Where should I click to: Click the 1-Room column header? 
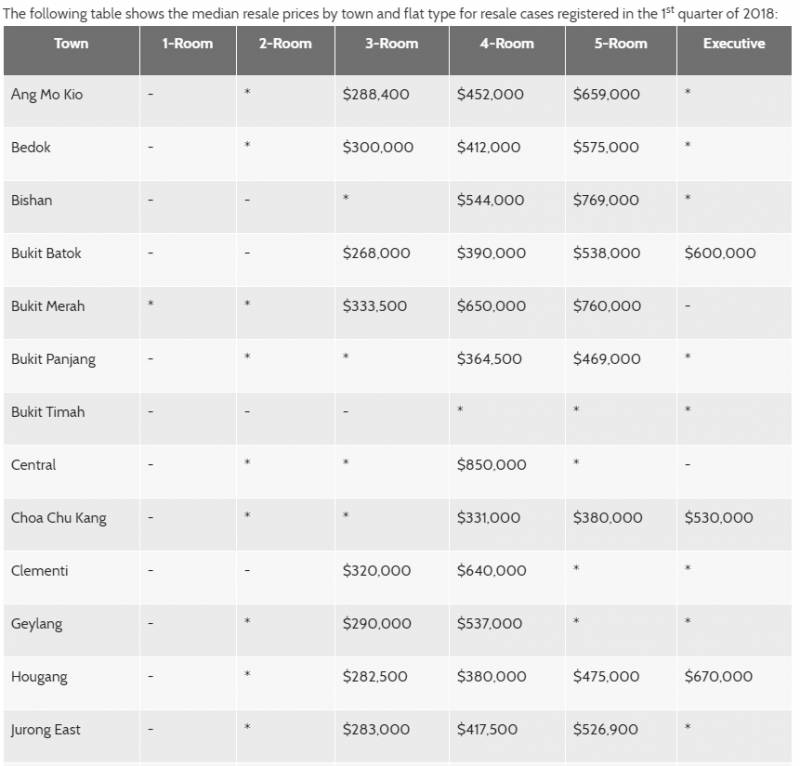pyautogui.click(x=187, y=44)
